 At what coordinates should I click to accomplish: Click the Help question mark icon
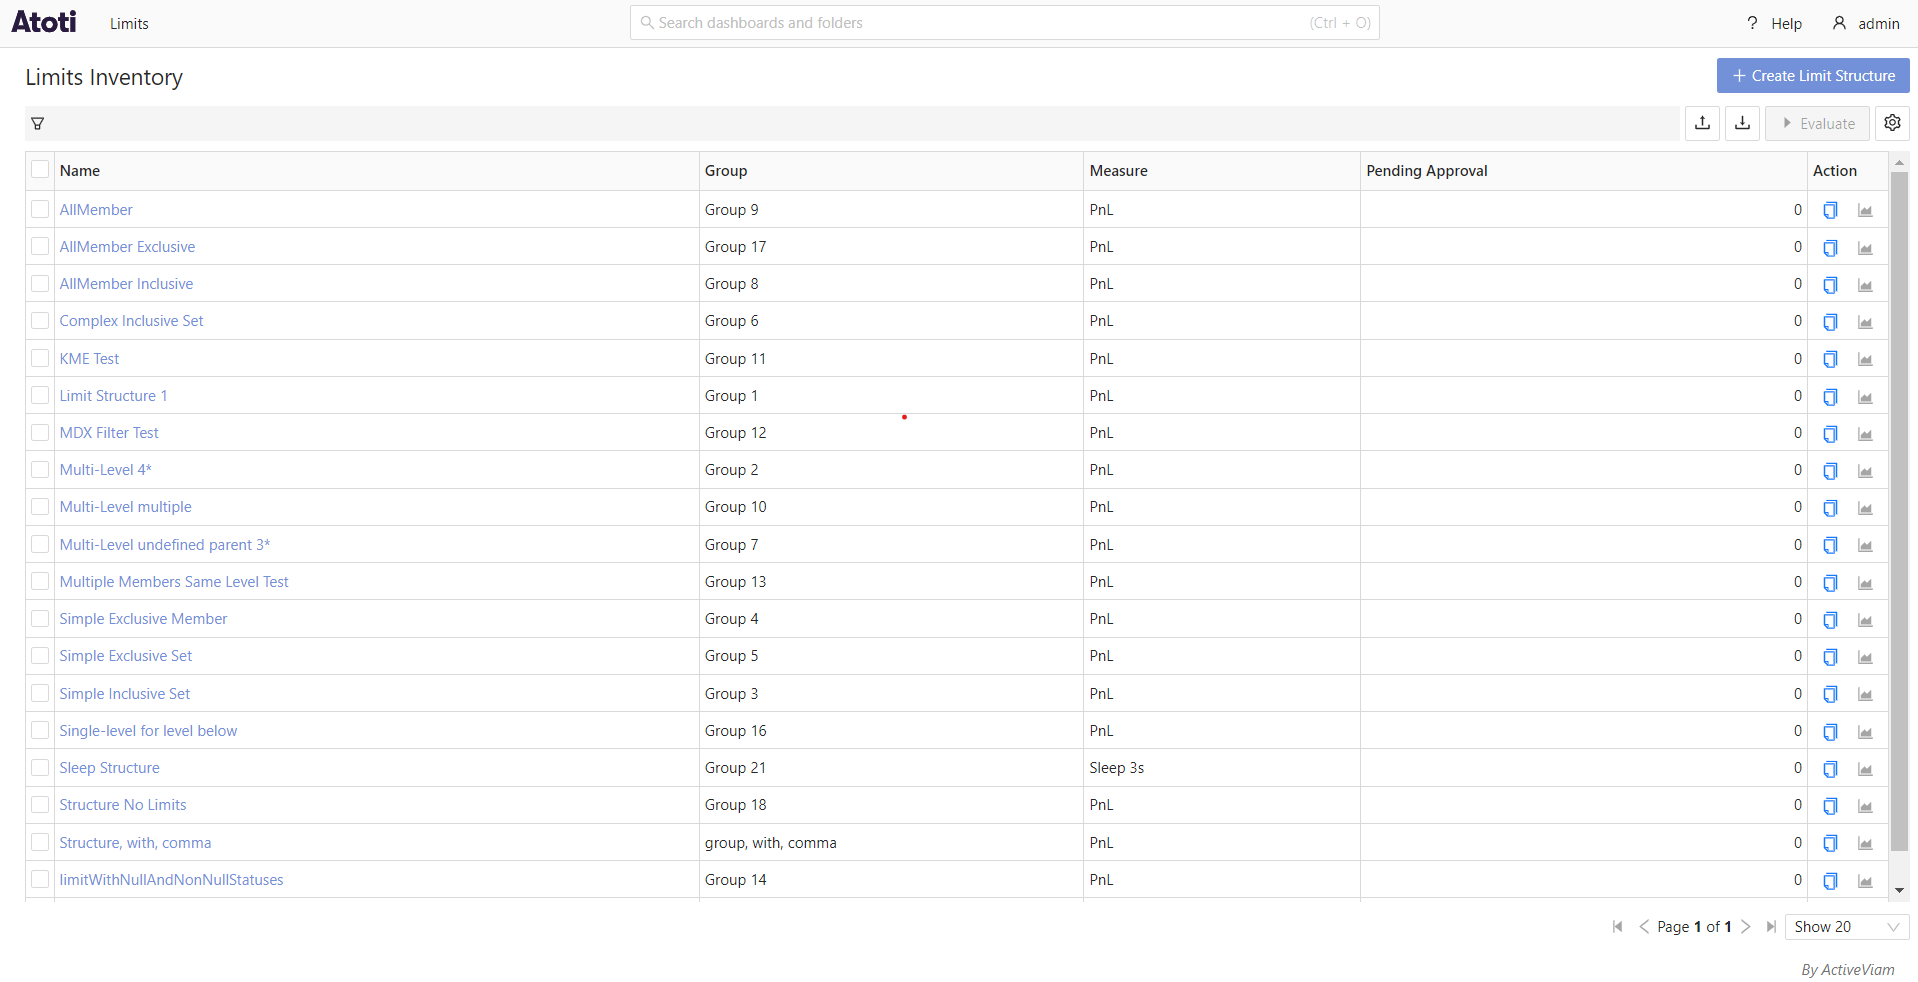coord(1752,23)
